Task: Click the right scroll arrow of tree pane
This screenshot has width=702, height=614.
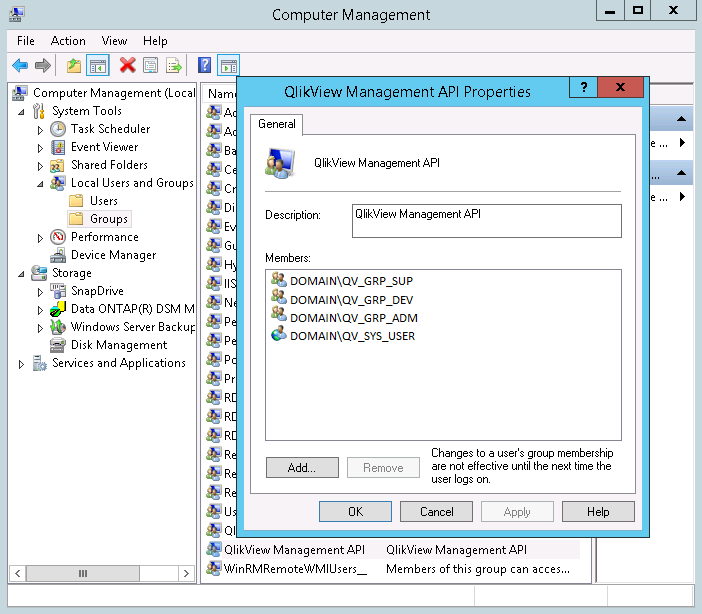Action: 186,573
